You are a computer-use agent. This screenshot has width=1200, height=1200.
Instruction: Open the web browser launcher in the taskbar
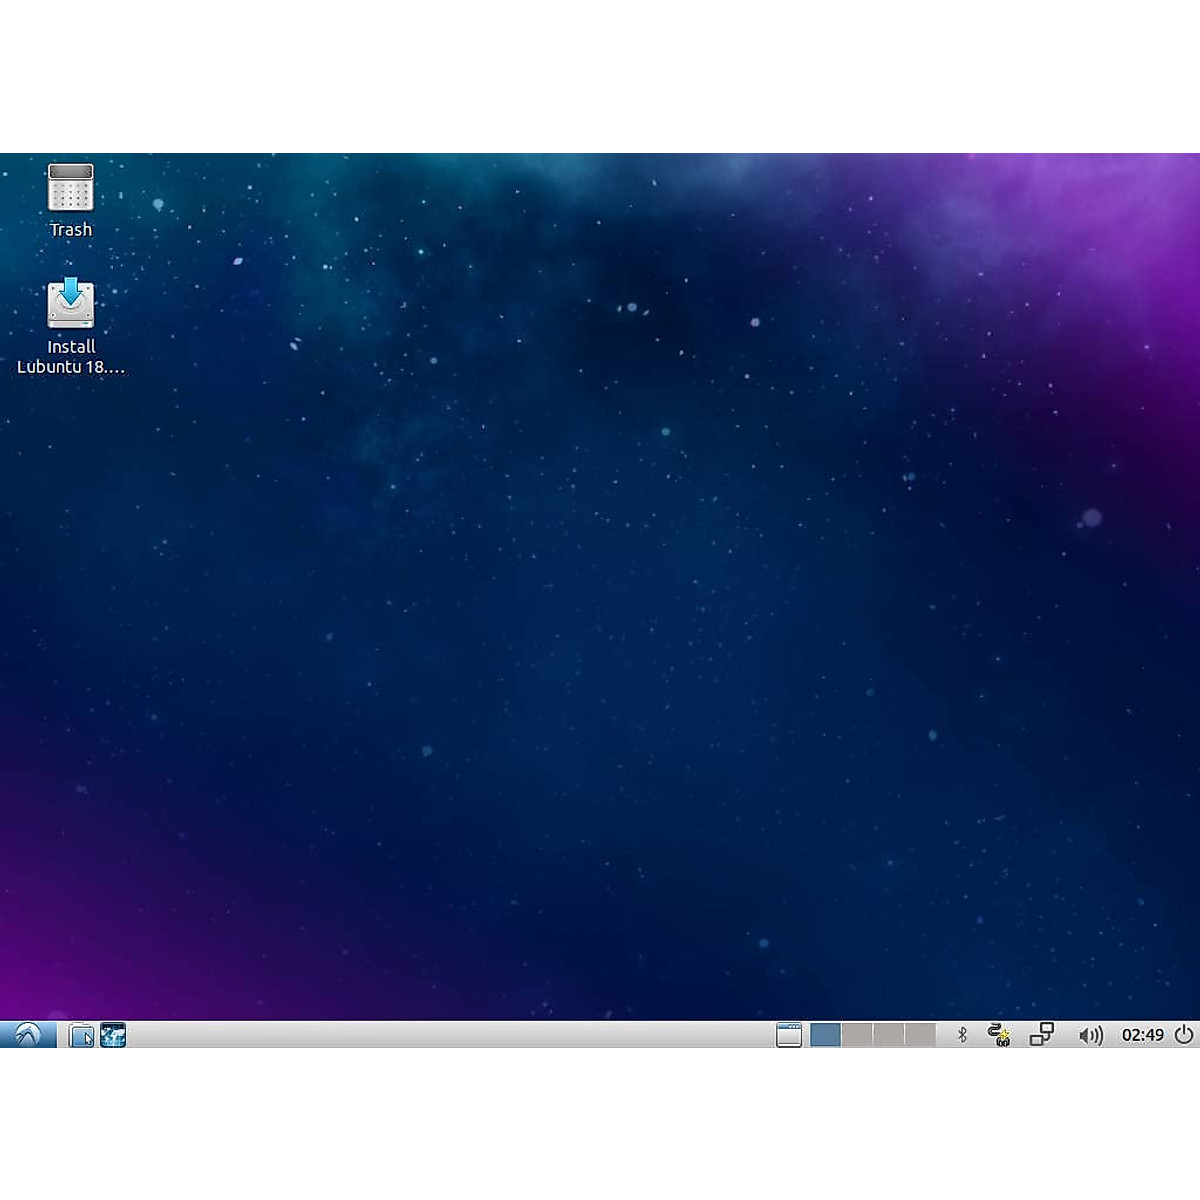click(113, 1035)
